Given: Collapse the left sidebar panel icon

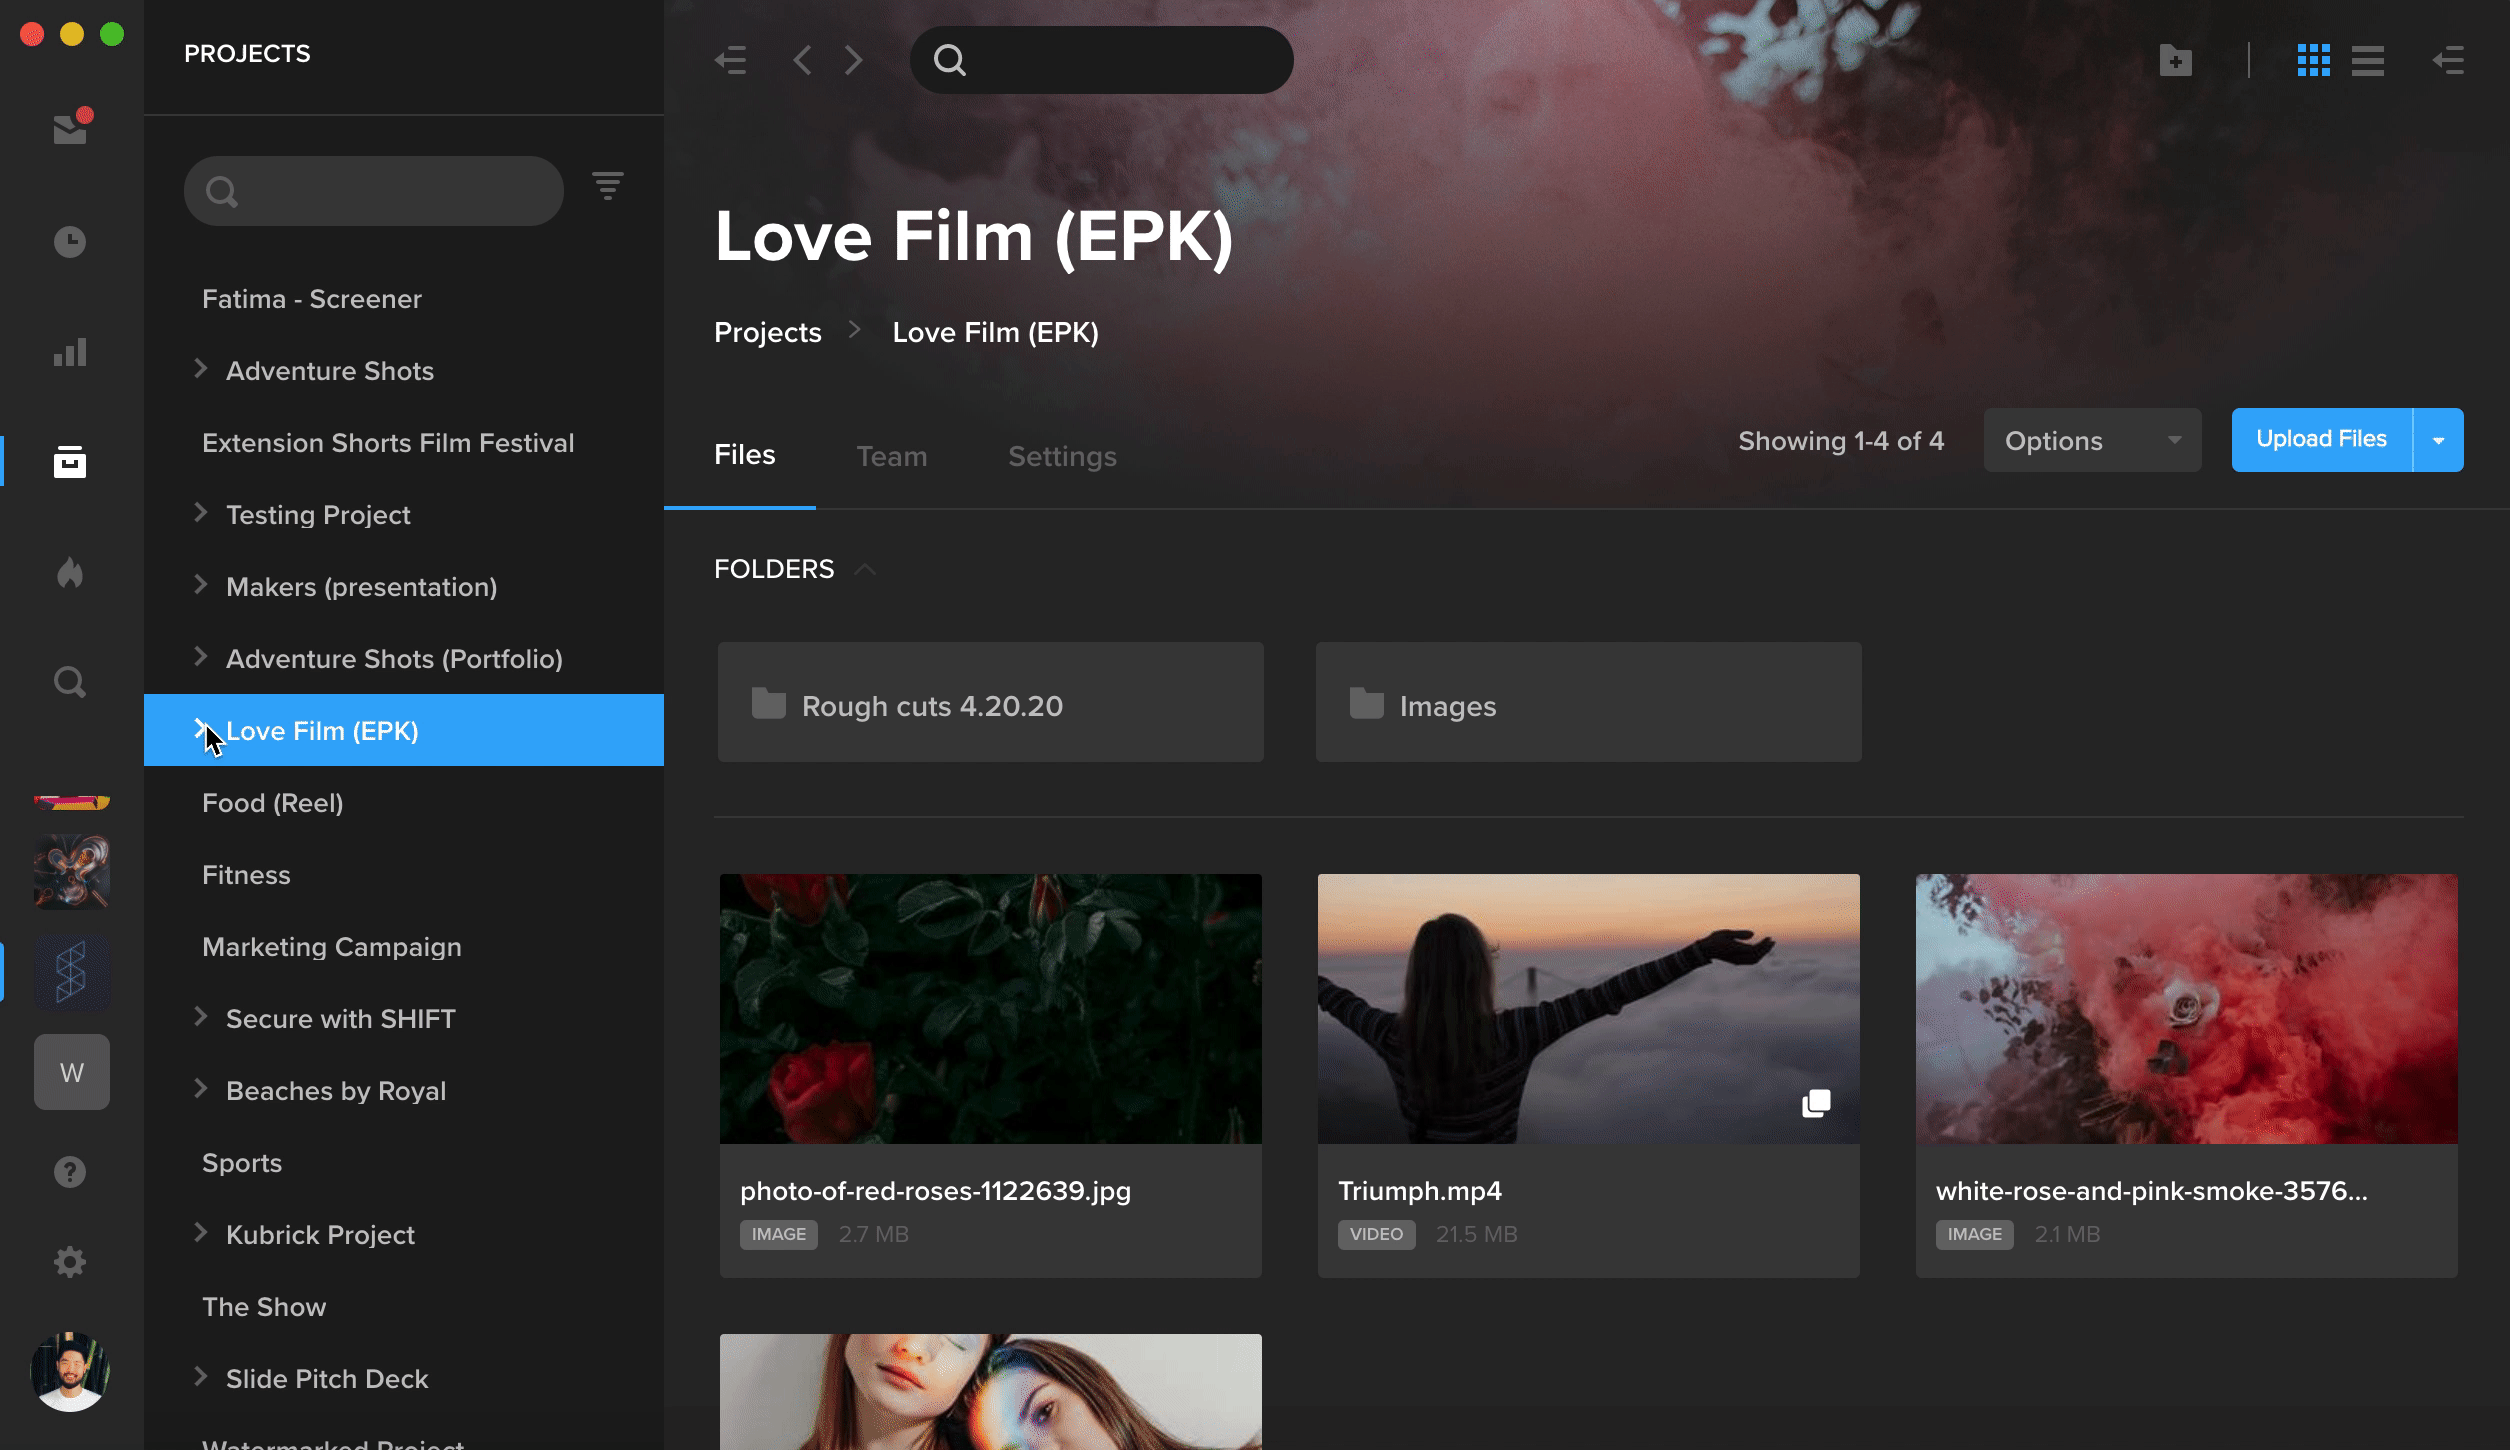Looking at the screenshot, I should 731,60.
